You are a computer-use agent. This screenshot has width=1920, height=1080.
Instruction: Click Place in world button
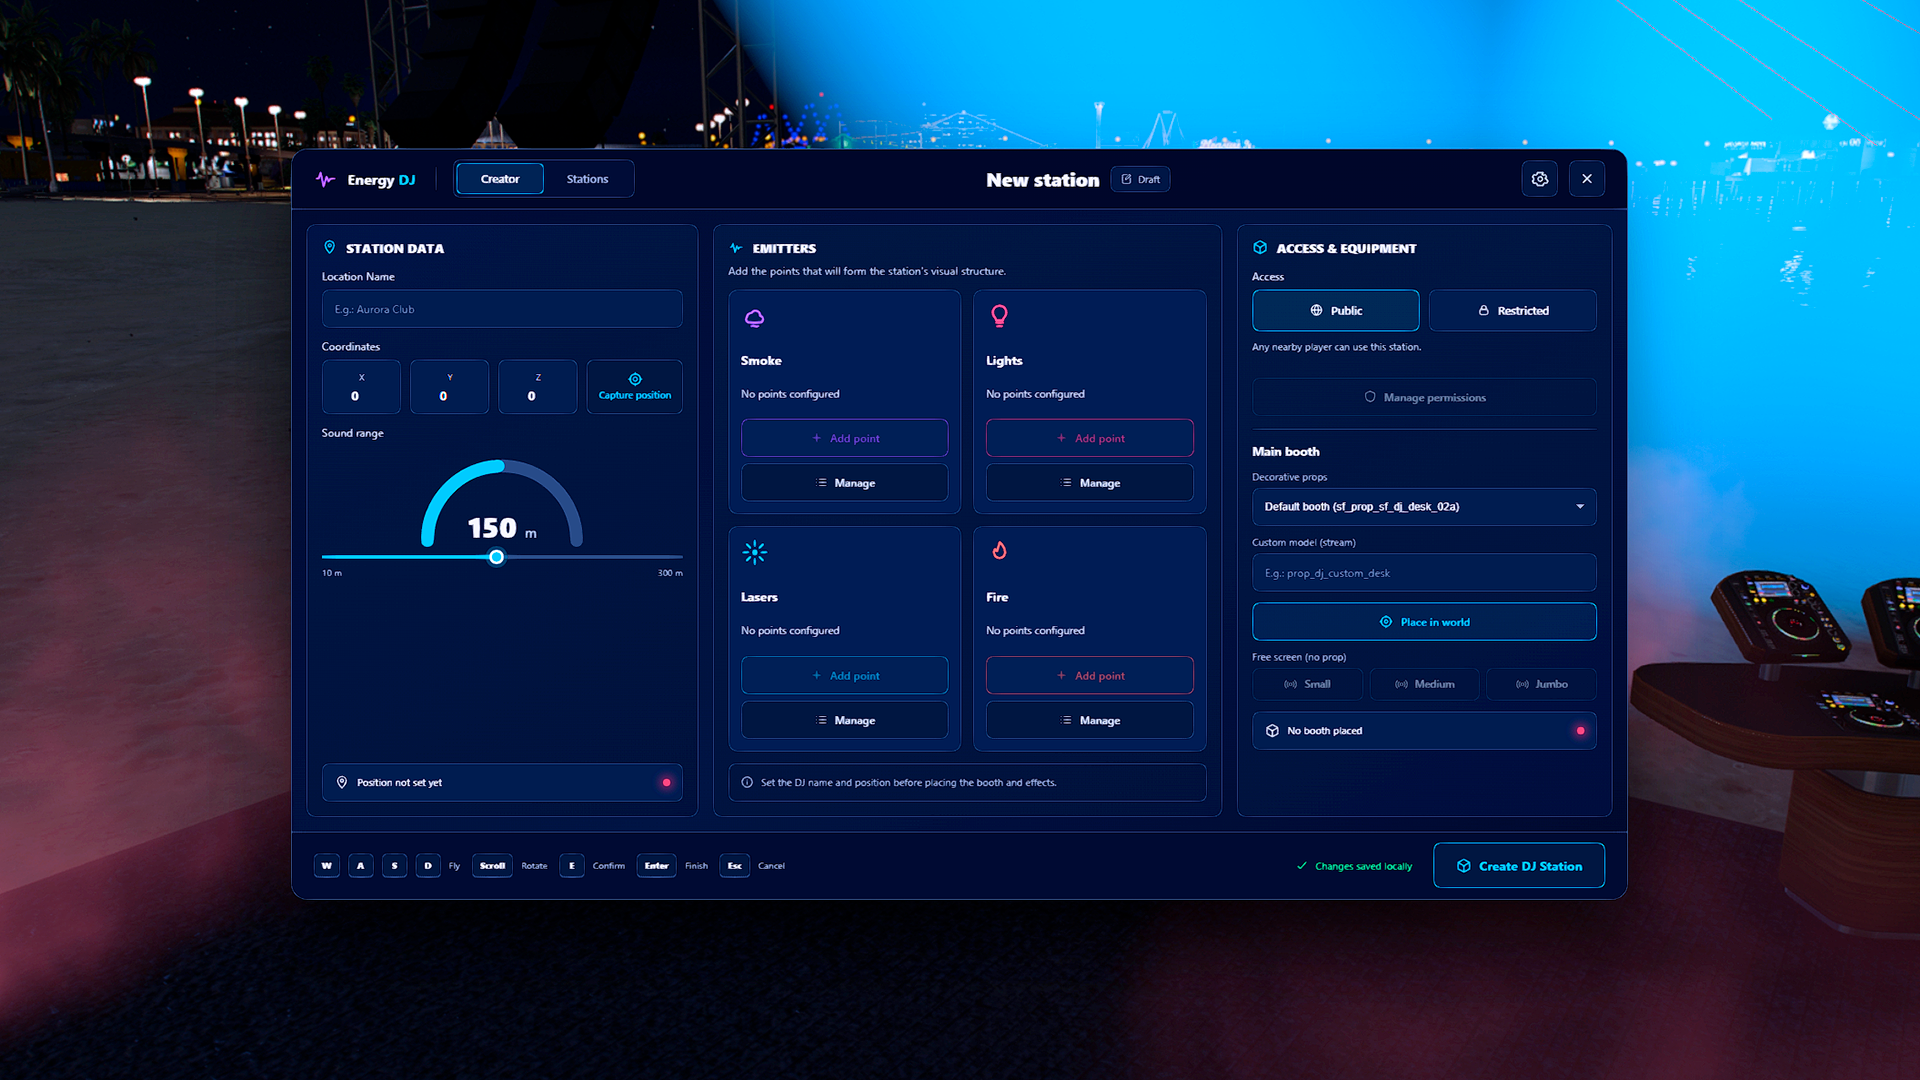(x=1424, y=622)
